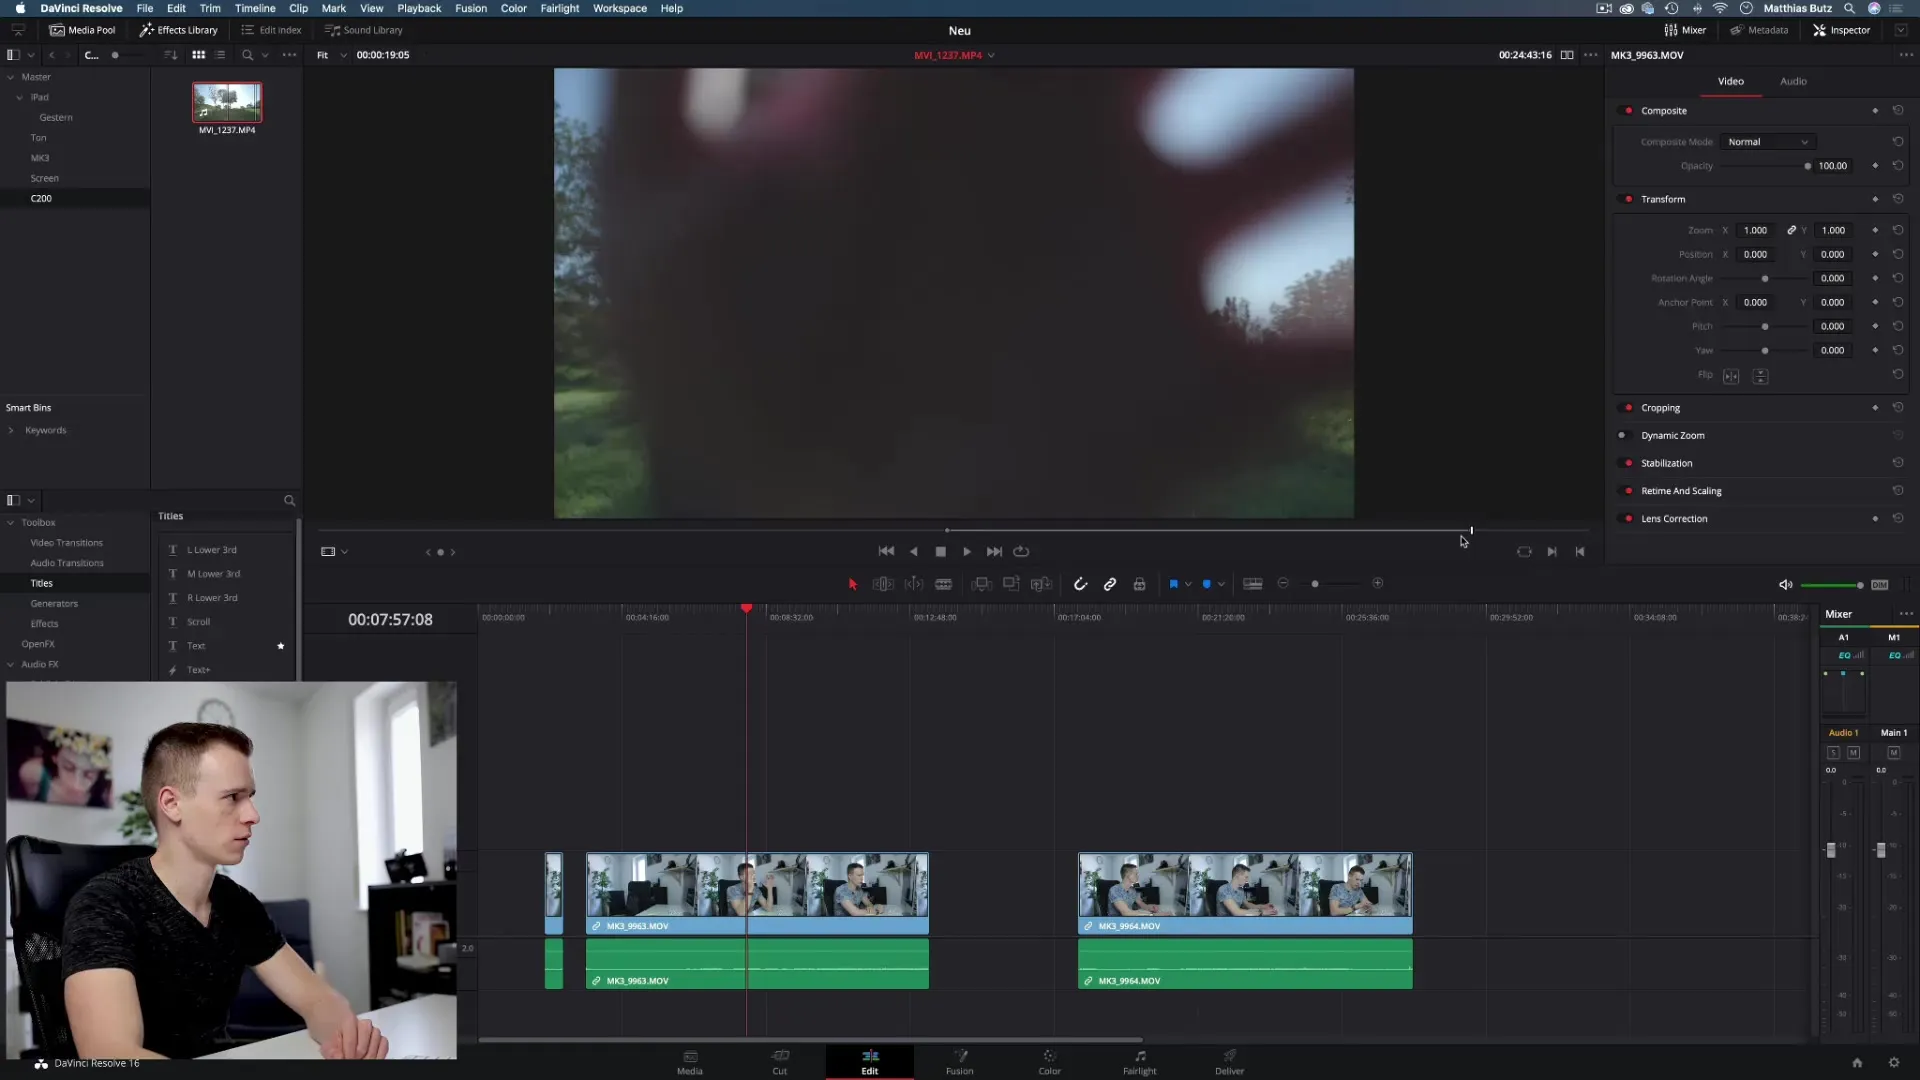Open the Edit Index panel
Viewport: 1920px width, 1080px height.
[271, 30]
